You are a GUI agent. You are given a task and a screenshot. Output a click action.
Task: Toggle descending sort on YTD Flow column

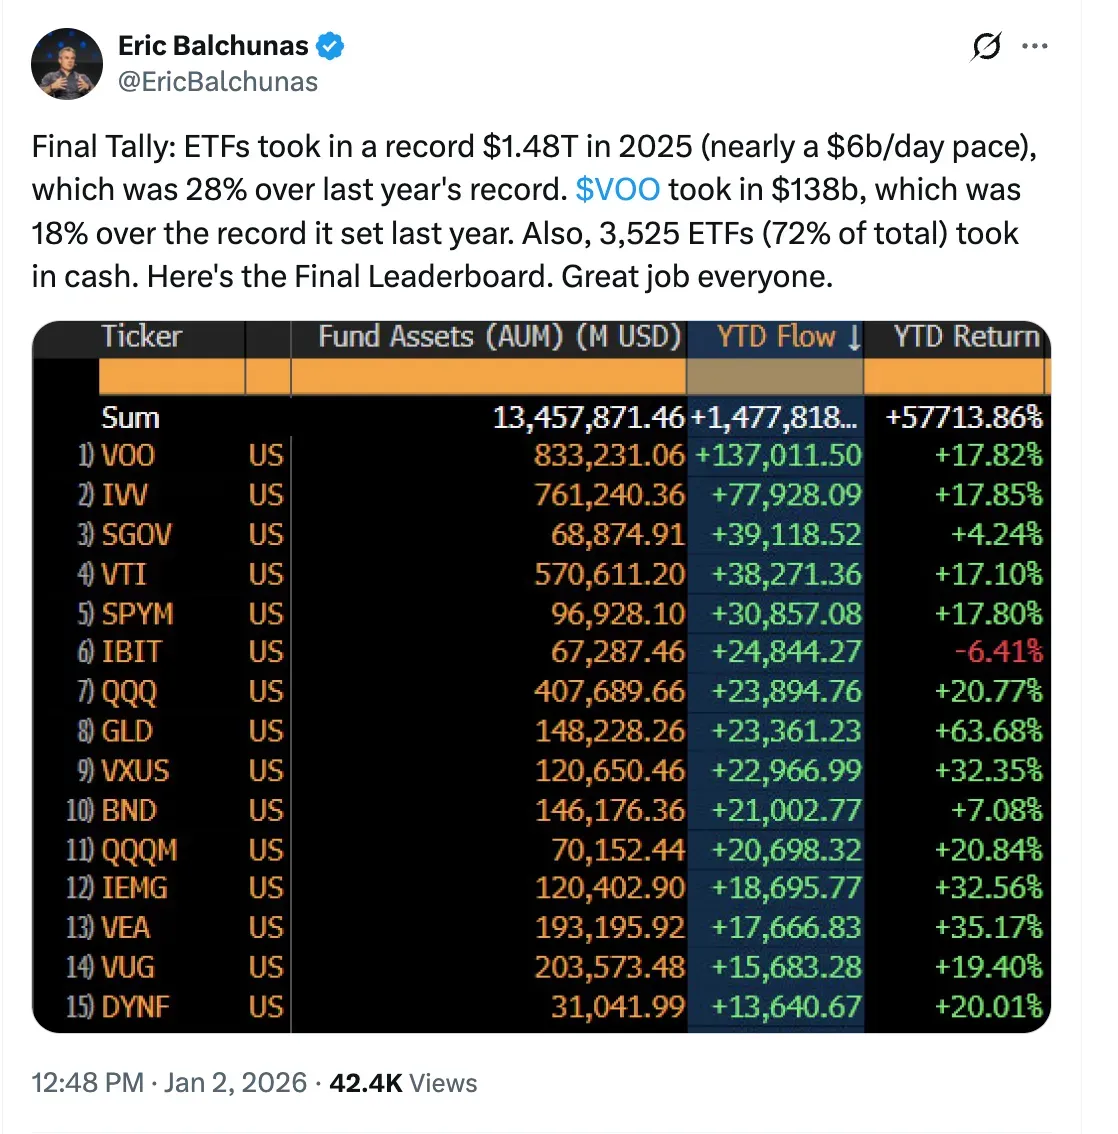[853, 337]
